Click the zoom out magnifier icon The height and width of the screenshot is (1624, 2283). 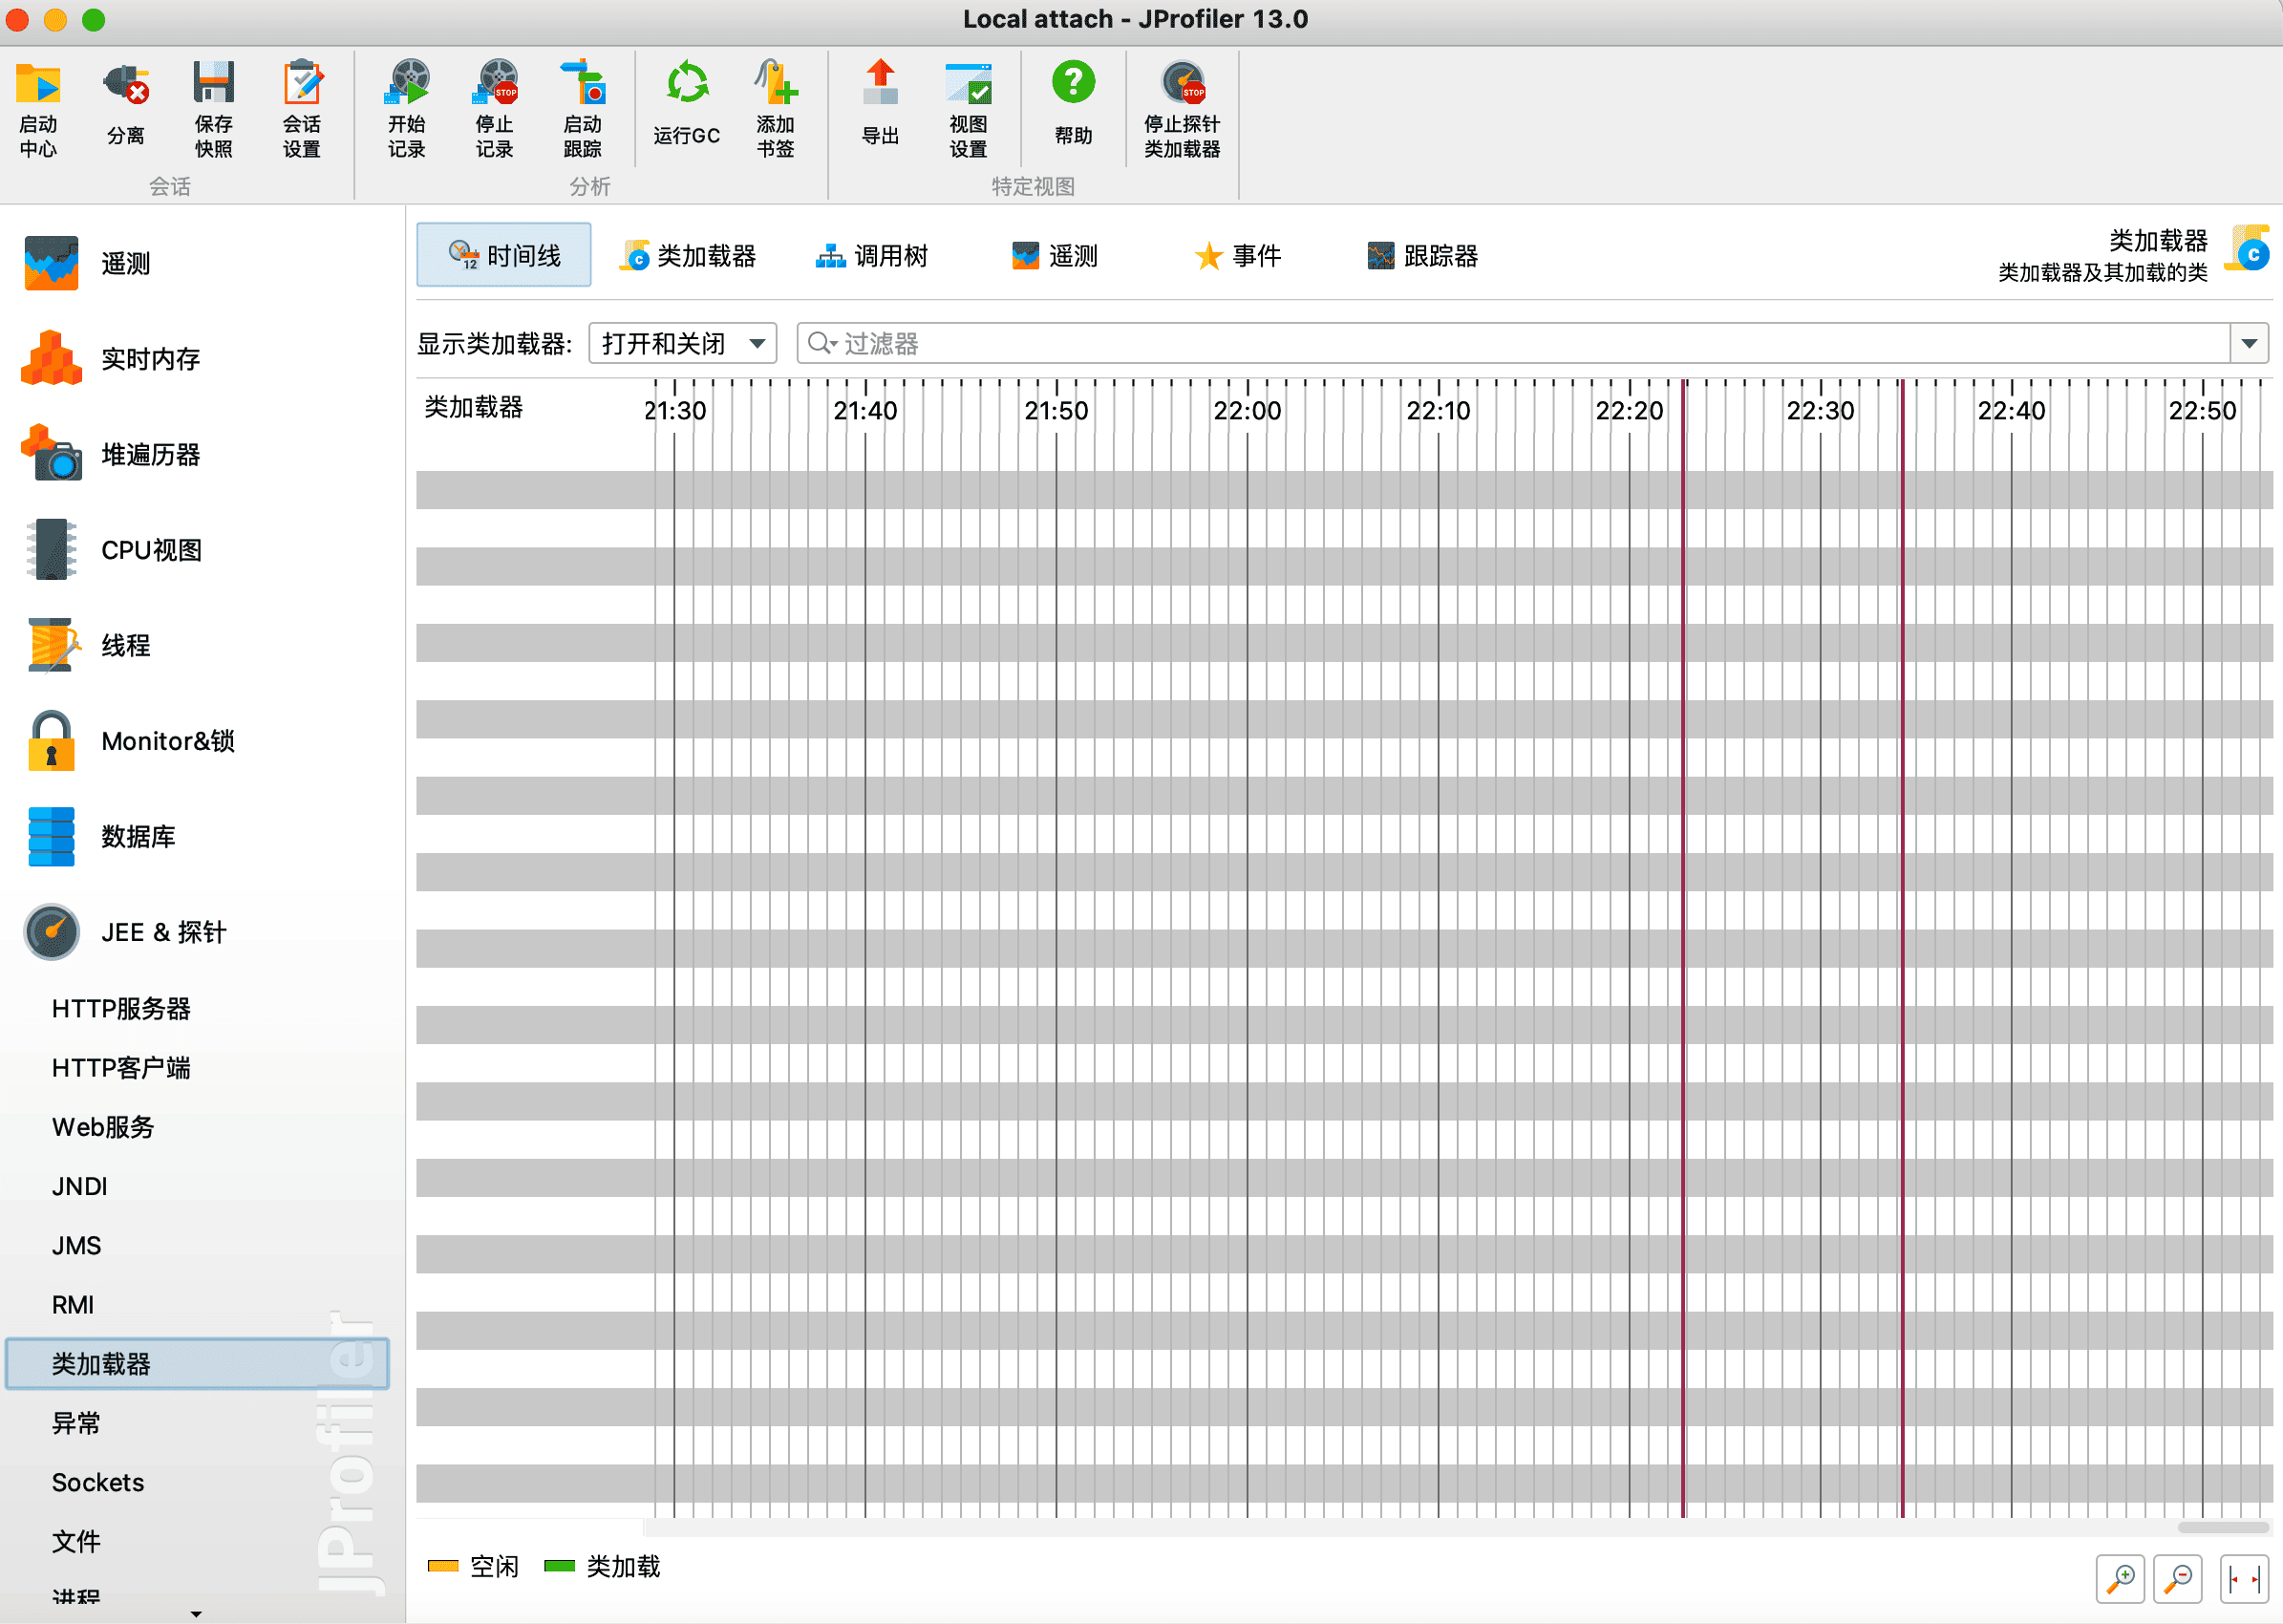[x=2177, y=1579]
